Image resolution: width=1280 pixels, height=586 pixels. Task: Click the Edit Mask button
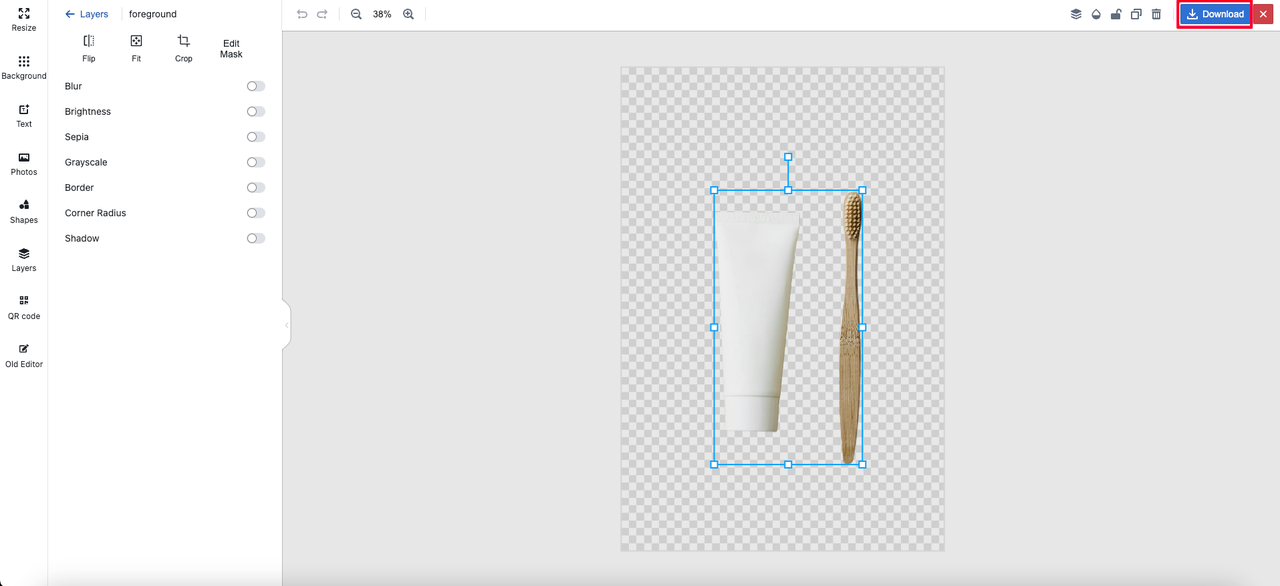pos(231,48)
